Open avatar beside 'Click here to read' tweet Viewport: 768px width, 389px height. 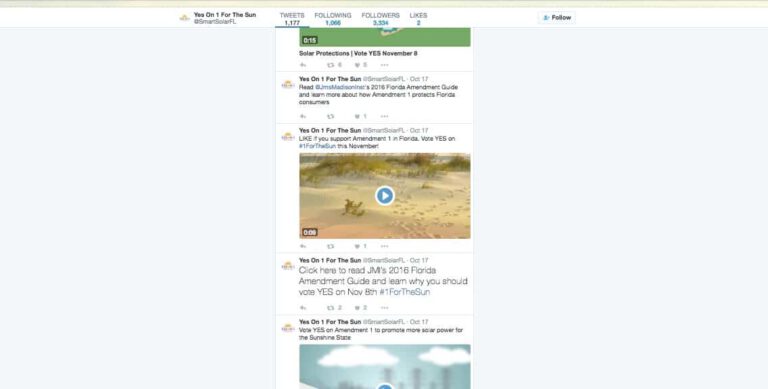[288, 266]
